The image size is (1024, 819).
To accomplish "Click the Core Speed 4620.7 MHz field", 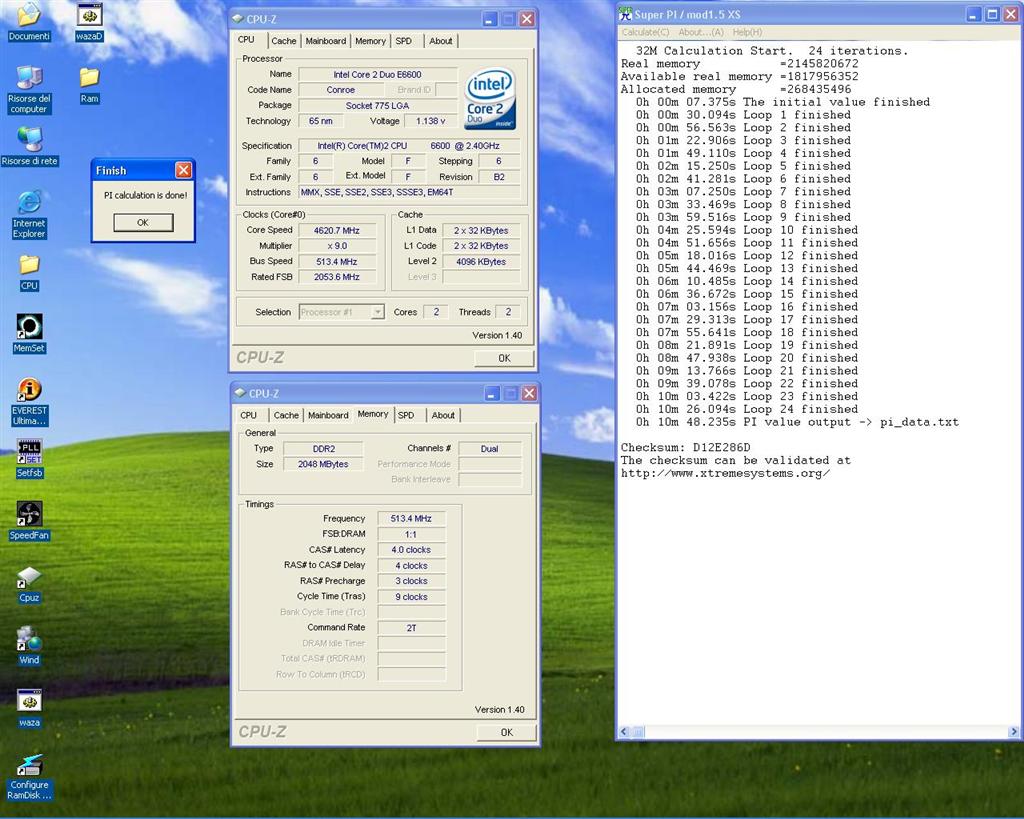I will pos(337,230).
